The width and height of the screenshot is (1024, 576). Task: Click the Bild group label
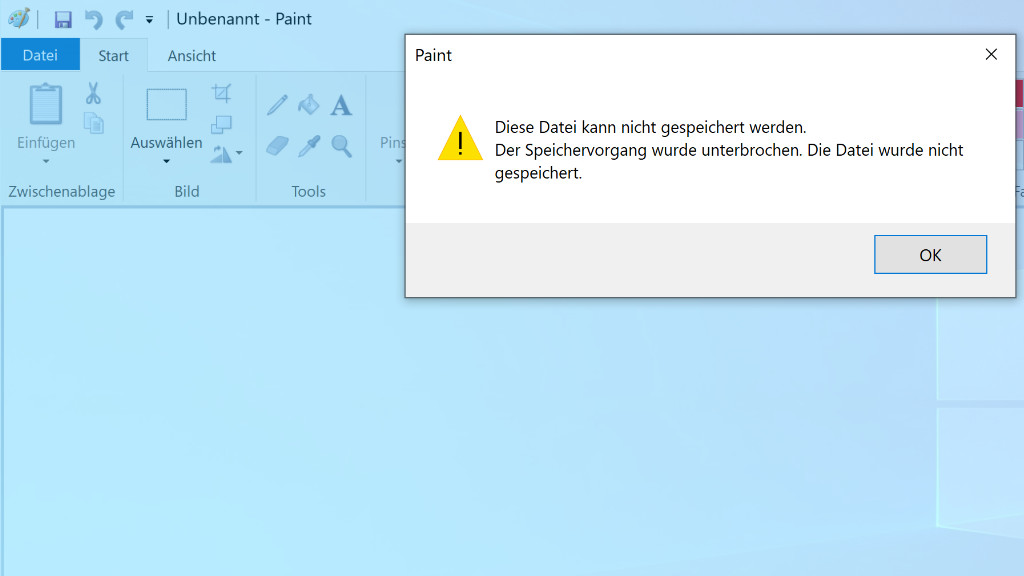pyautogui.click(x=187, y=191)
